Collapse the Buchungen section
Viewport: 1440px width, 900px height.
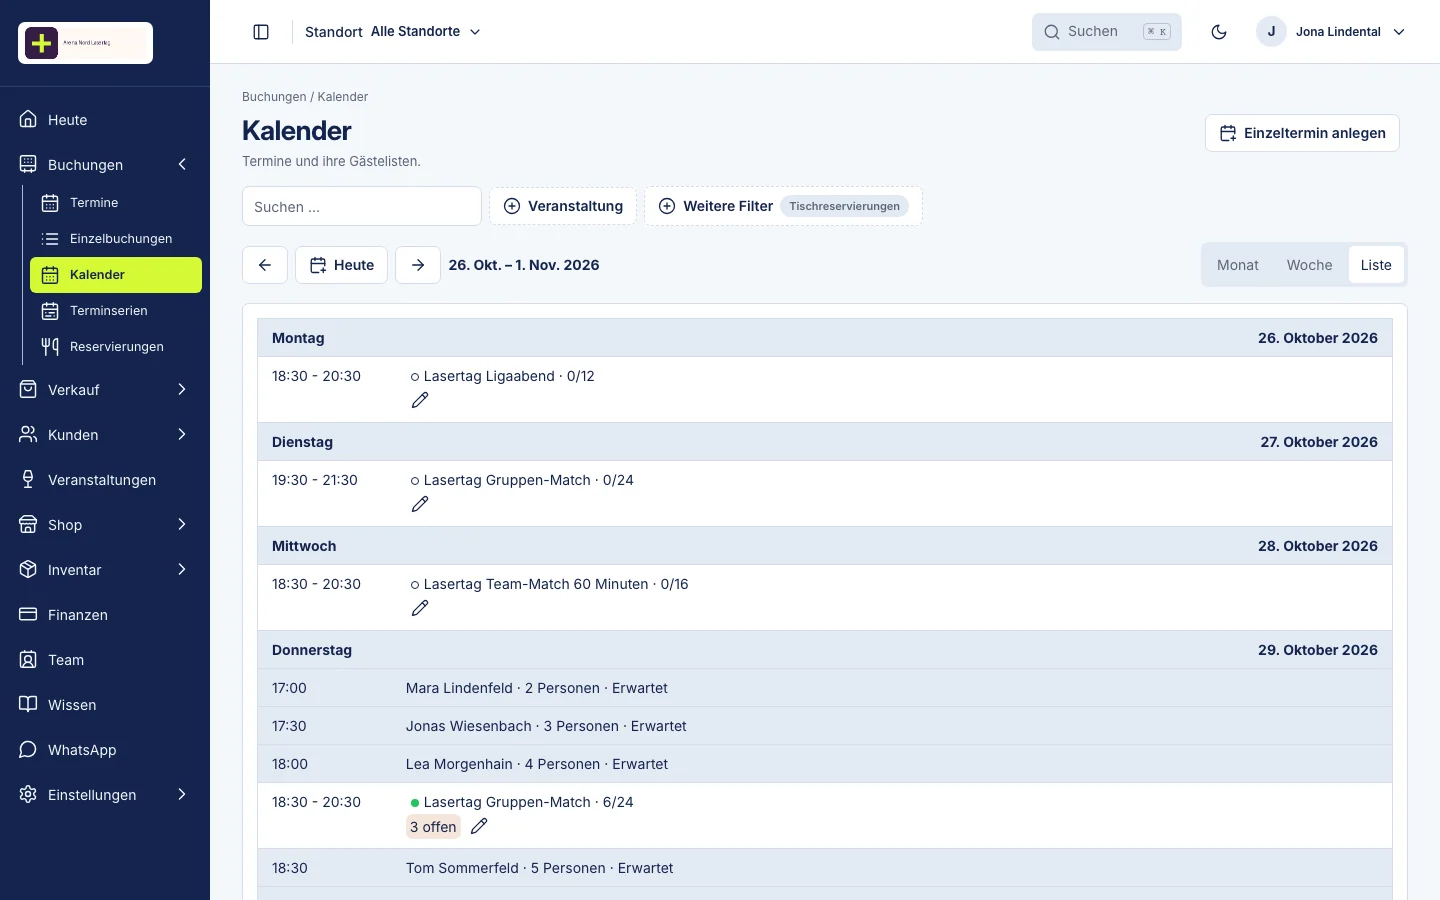click(x=182, y=165)
